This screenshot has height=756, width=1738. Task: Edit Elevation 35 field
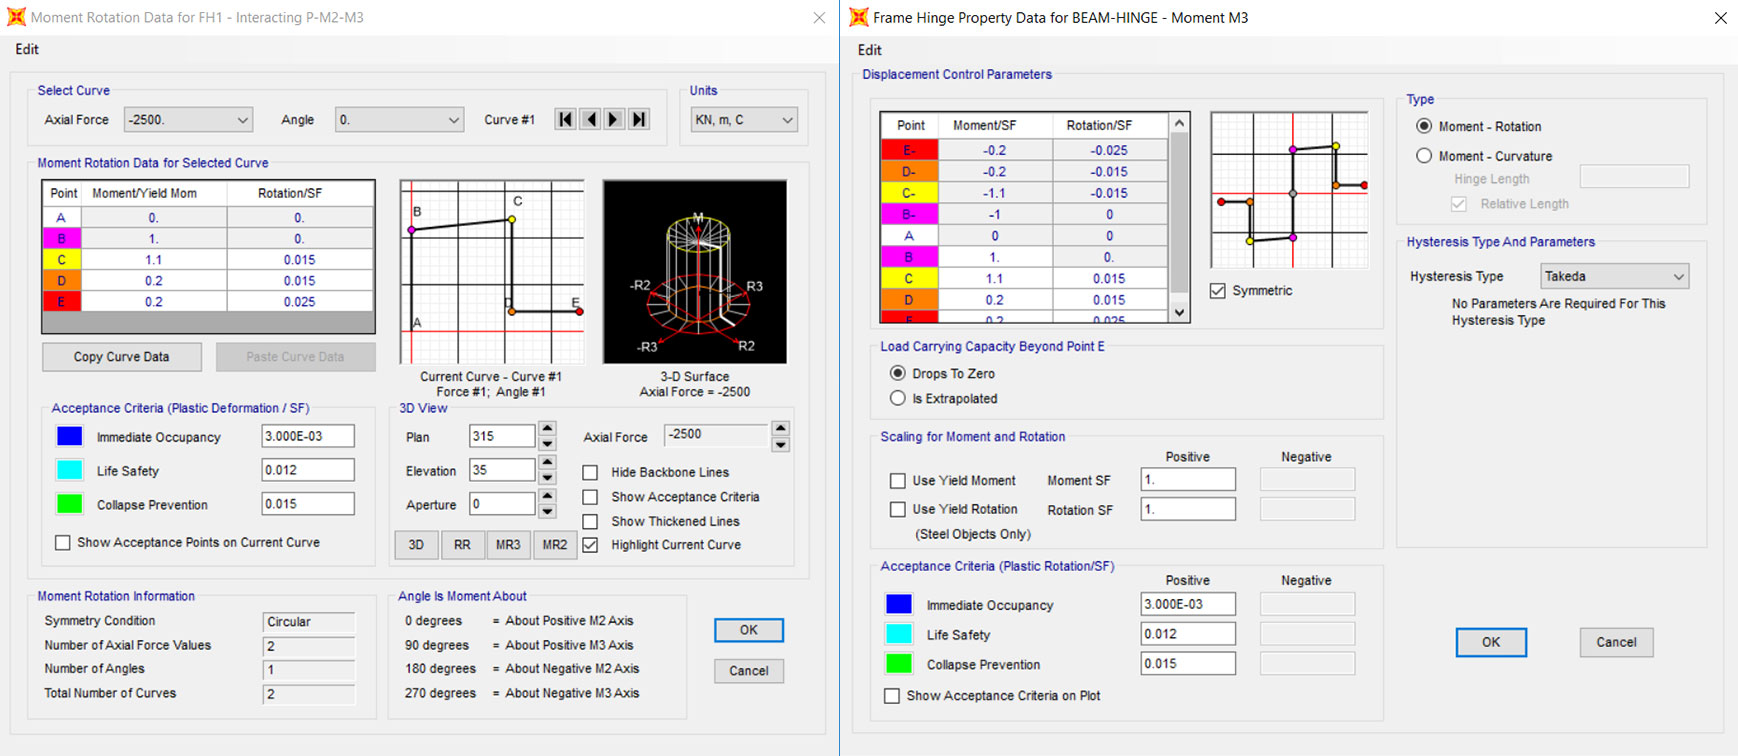tap(502, 470)
